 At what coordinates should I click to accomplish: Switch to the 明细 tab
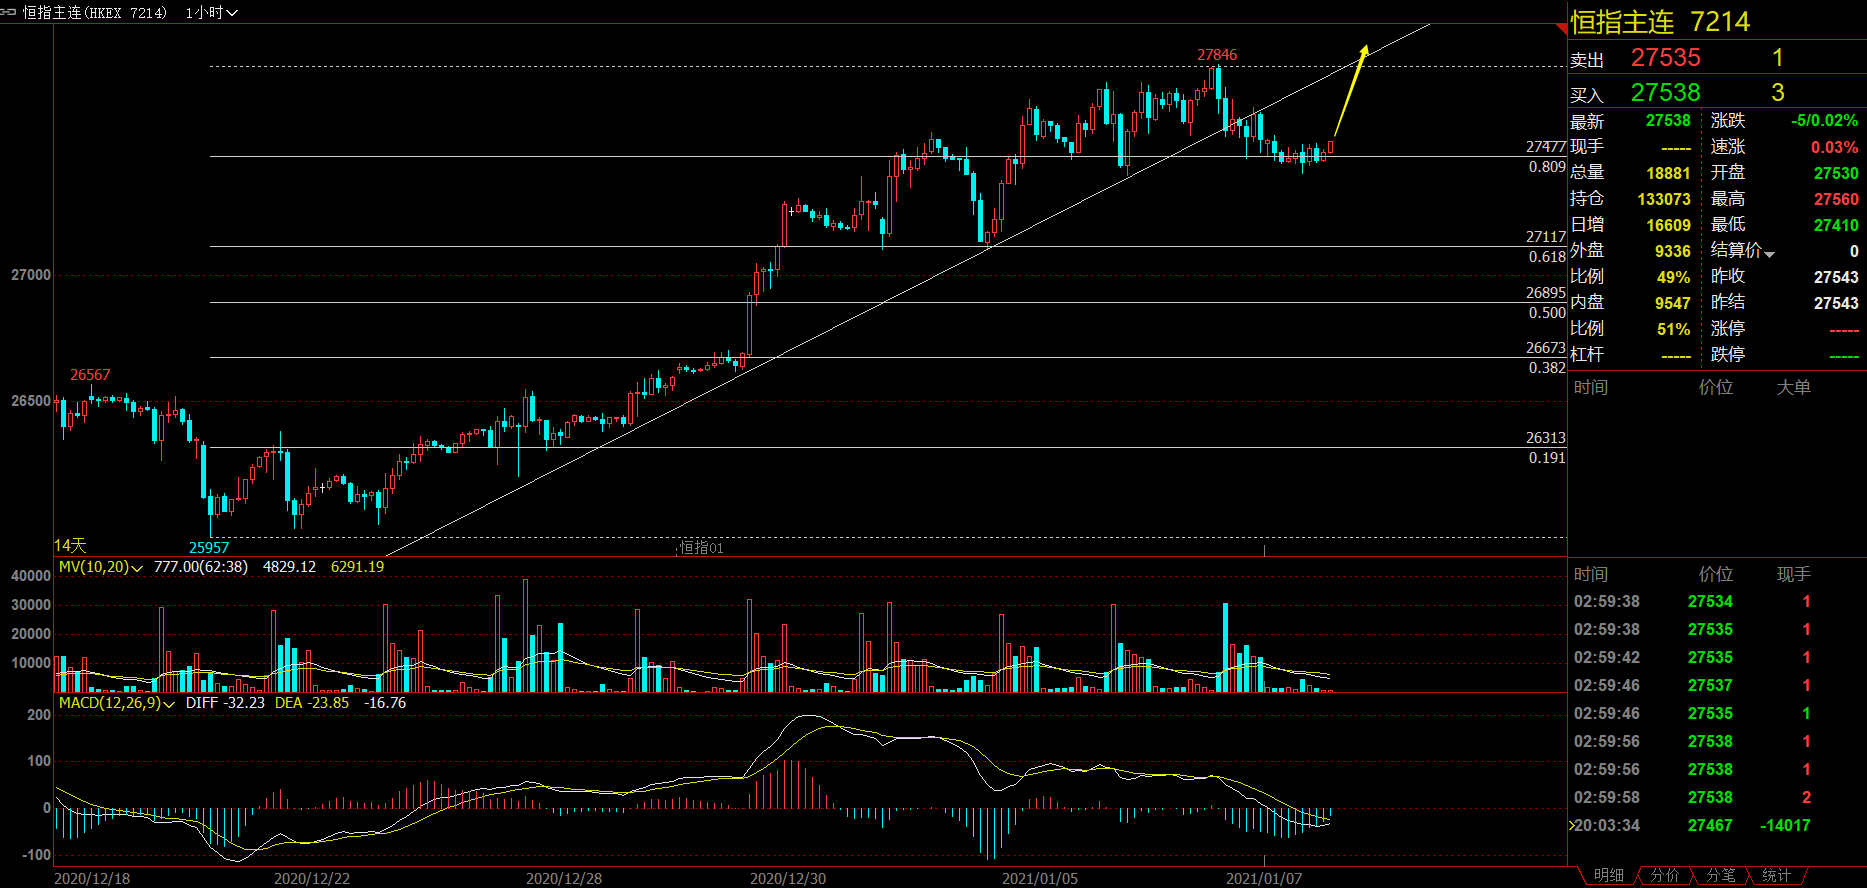(x=1608, y=876)
